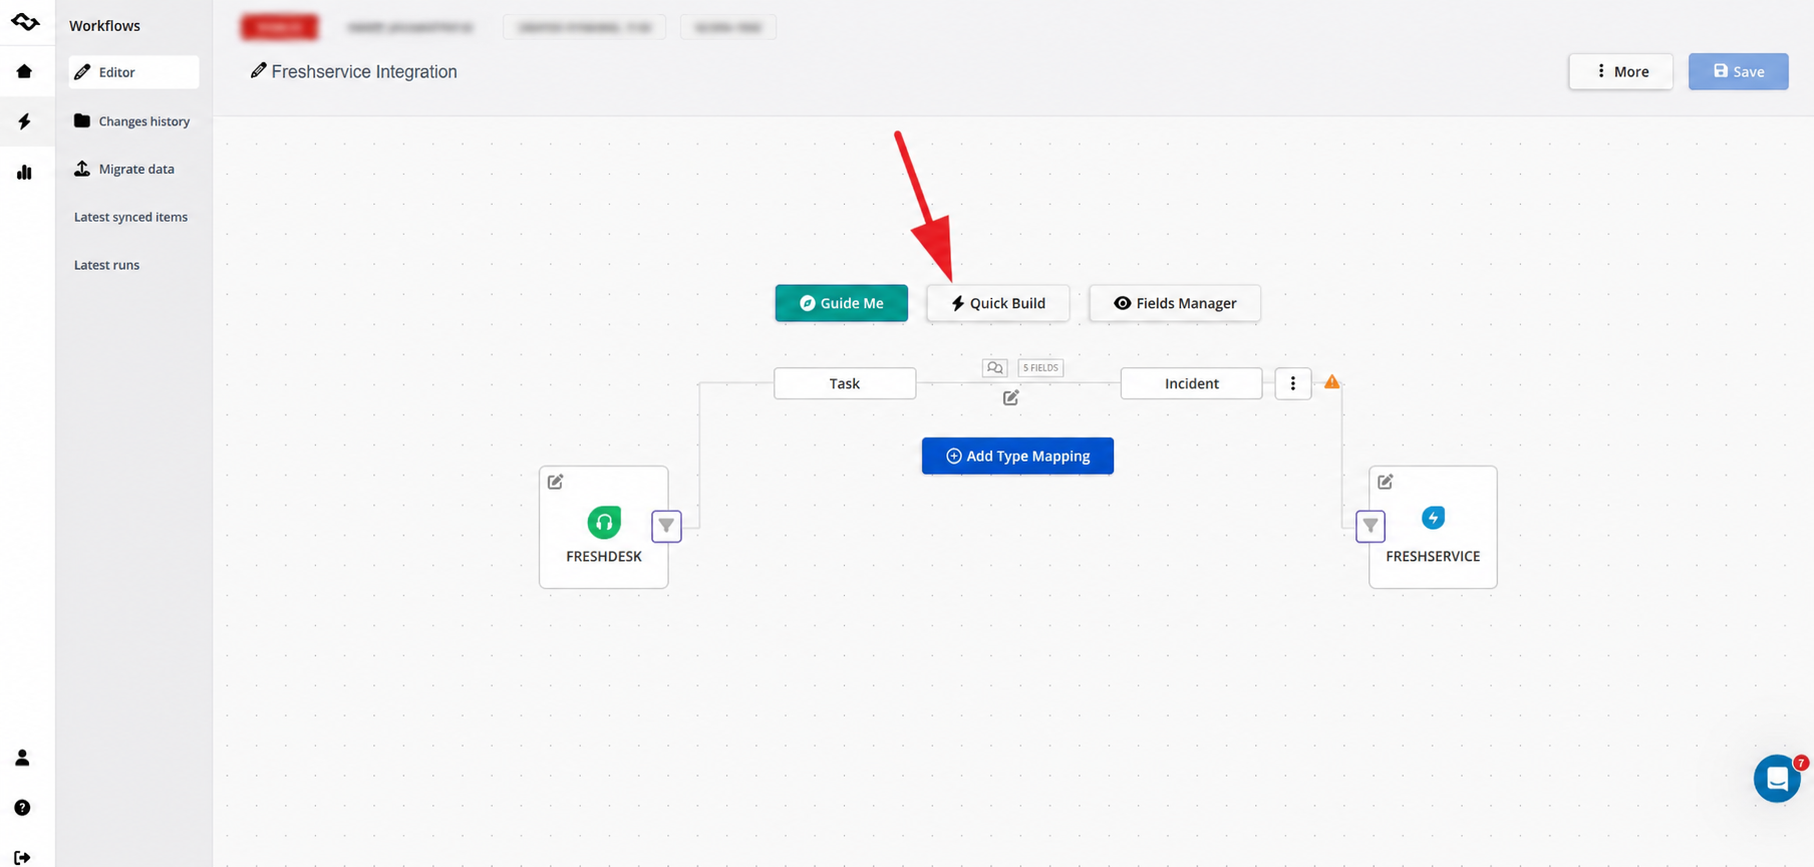Open the Editor menu item
1814x867 pixels.
pyautogui.click(x=134, y=72)
